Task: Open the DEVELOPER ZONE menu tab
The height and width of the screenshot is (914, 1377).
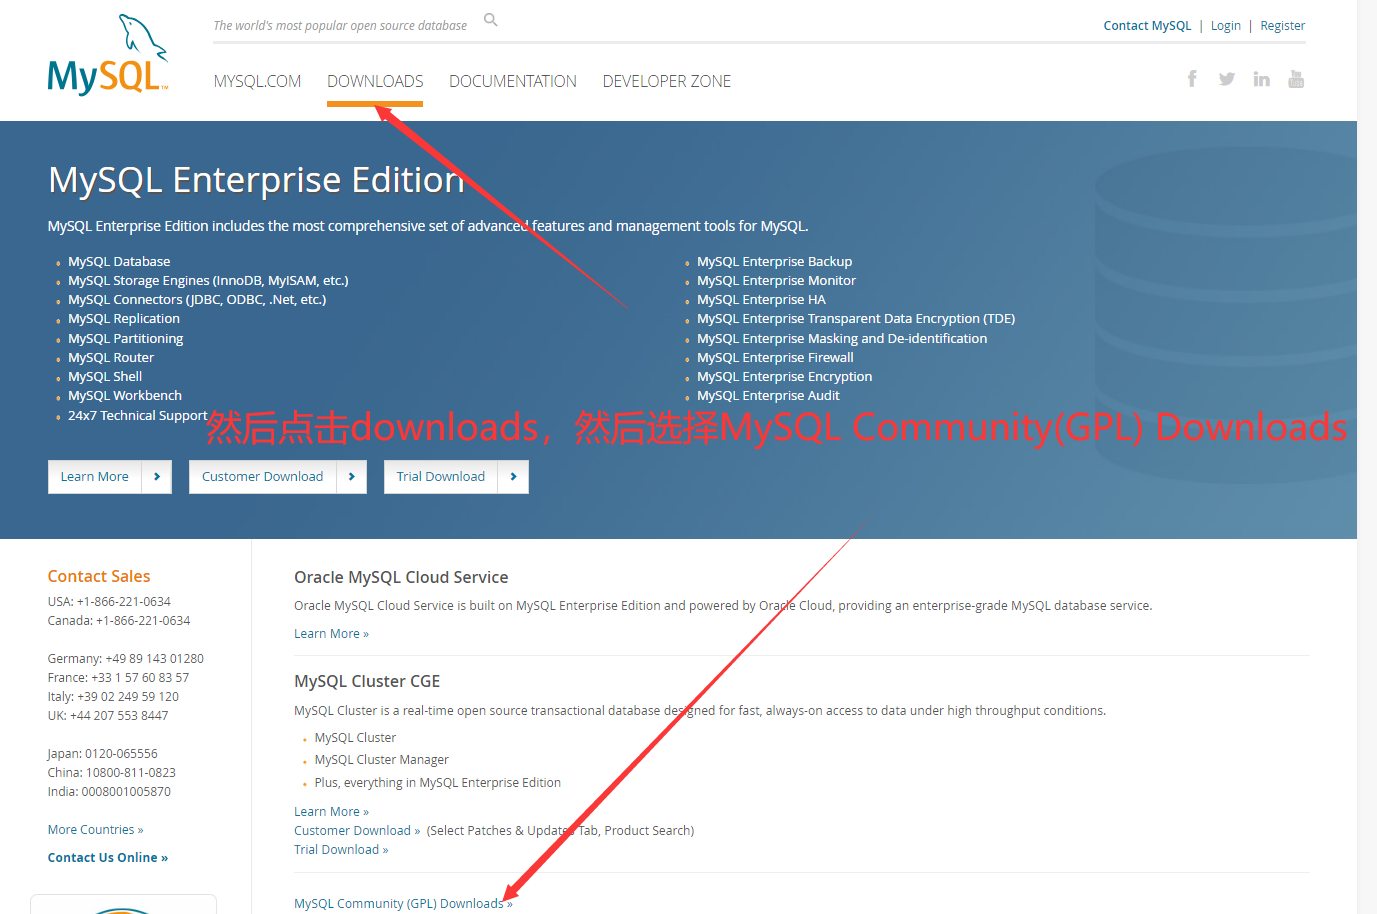Action: (x=667, y=81)
